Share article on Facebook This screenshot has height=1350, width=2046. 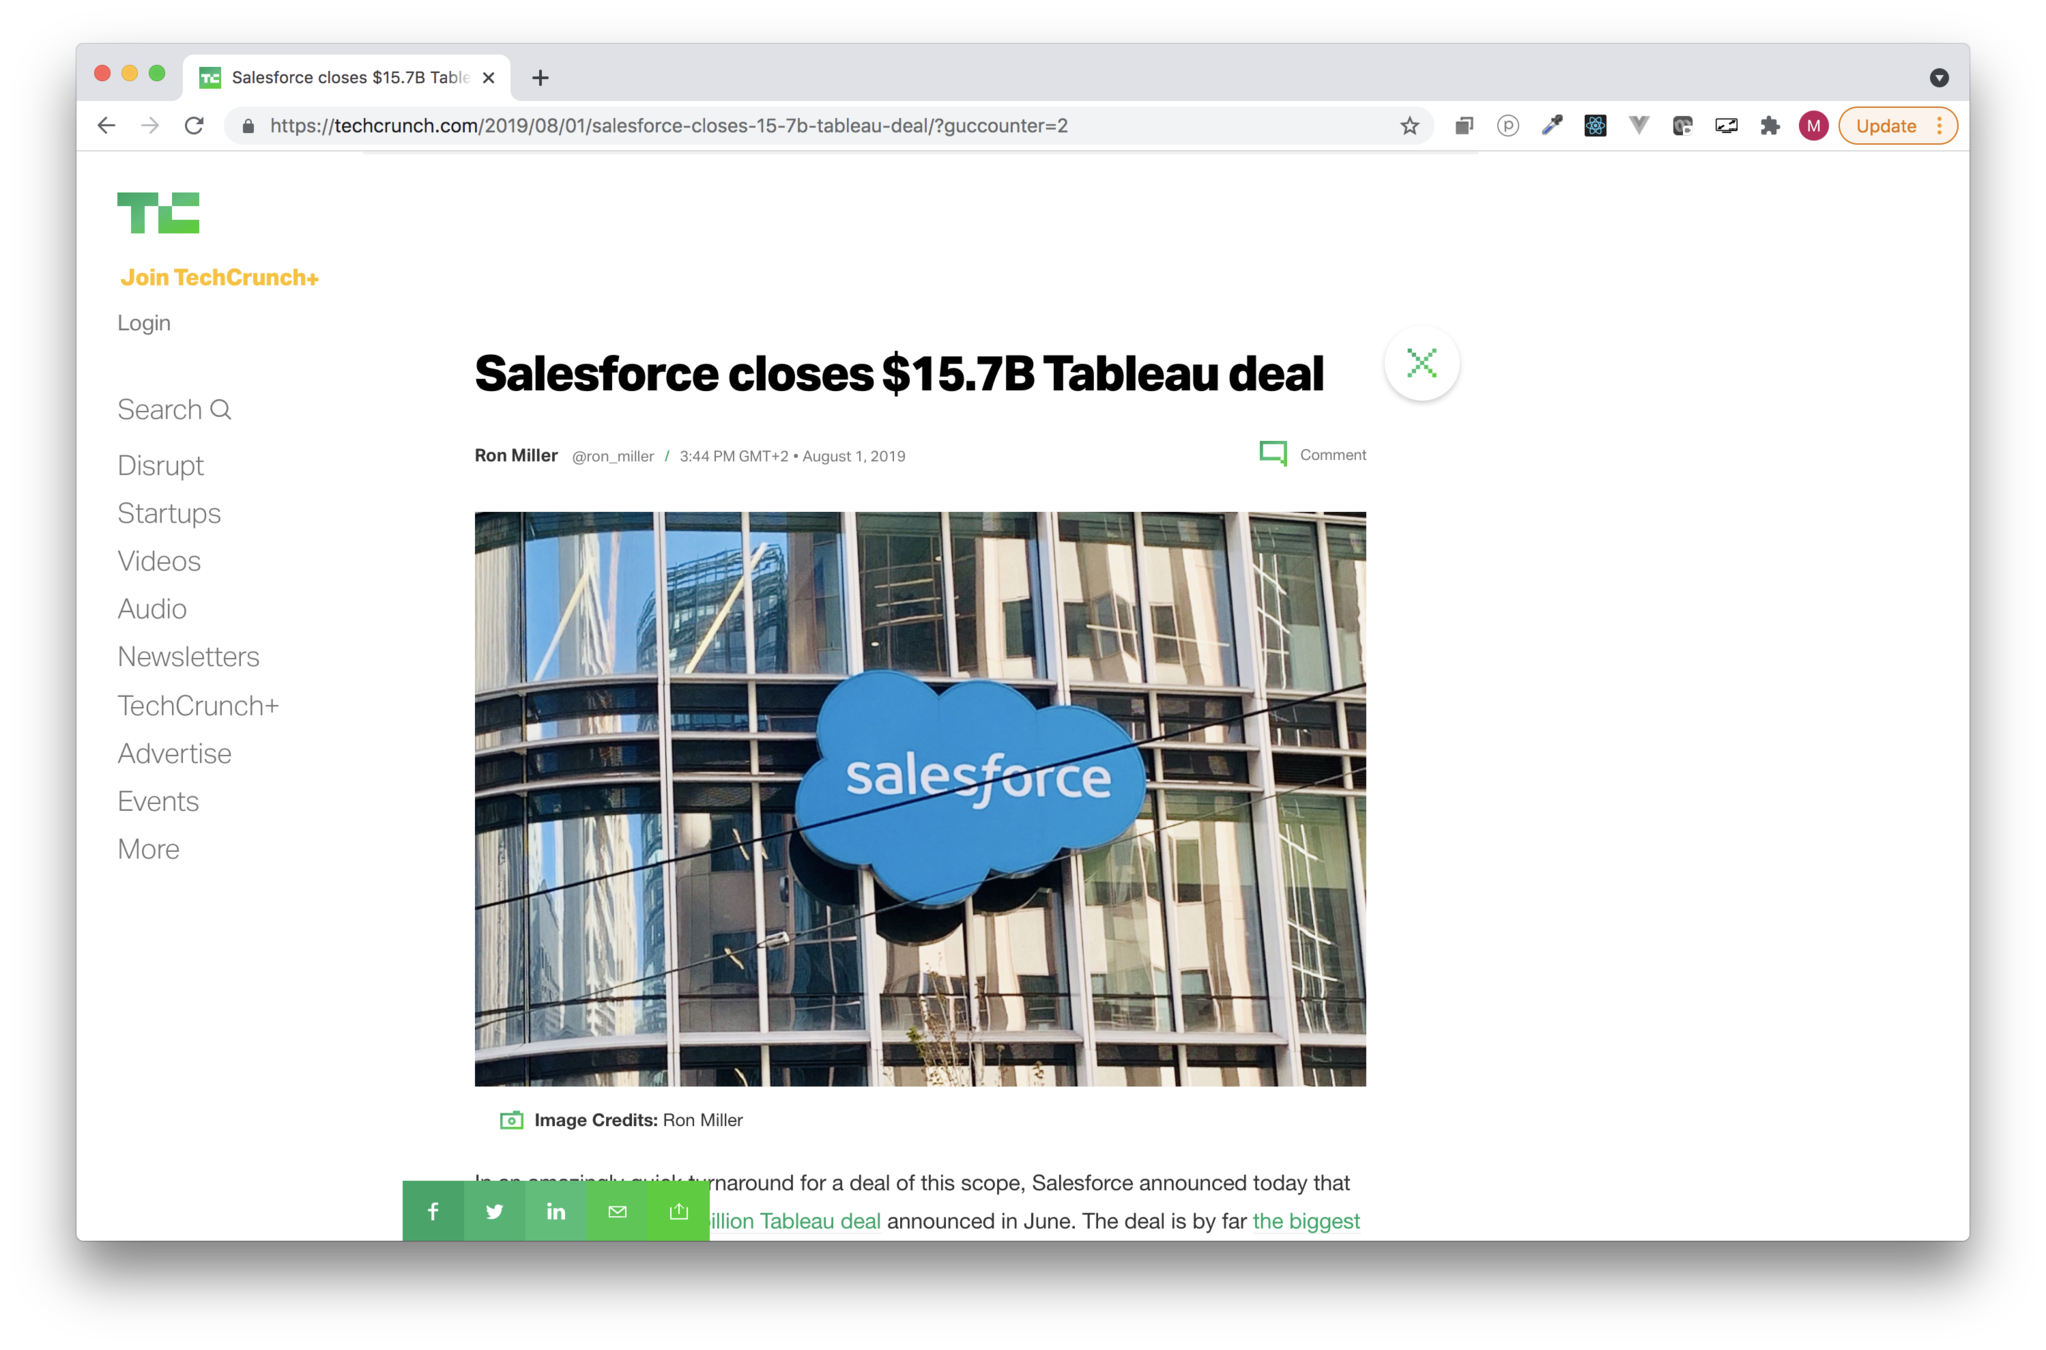433,1211
